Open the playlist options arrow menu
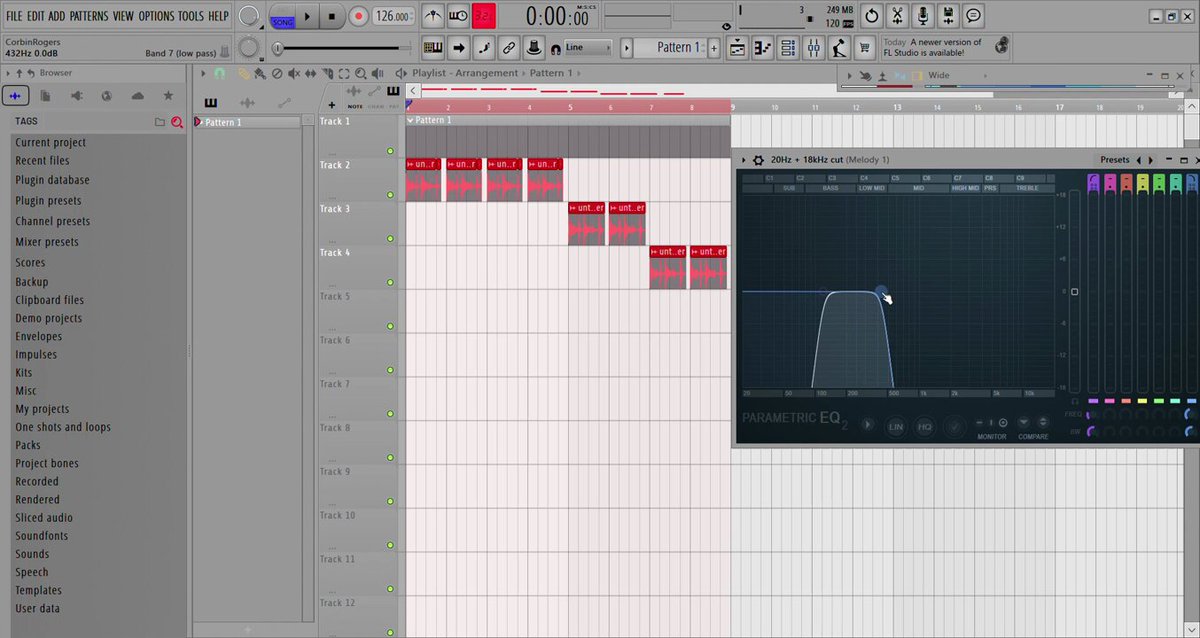 coord(204,73)
